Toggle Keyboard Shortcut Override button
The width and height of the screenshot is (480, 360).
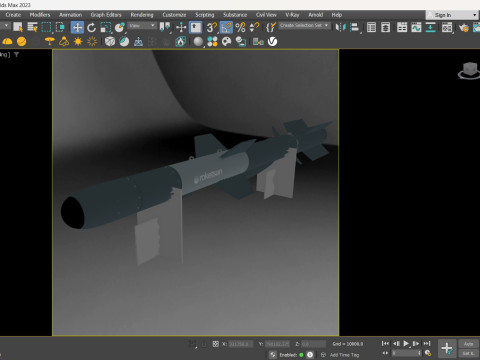point(196,27)
